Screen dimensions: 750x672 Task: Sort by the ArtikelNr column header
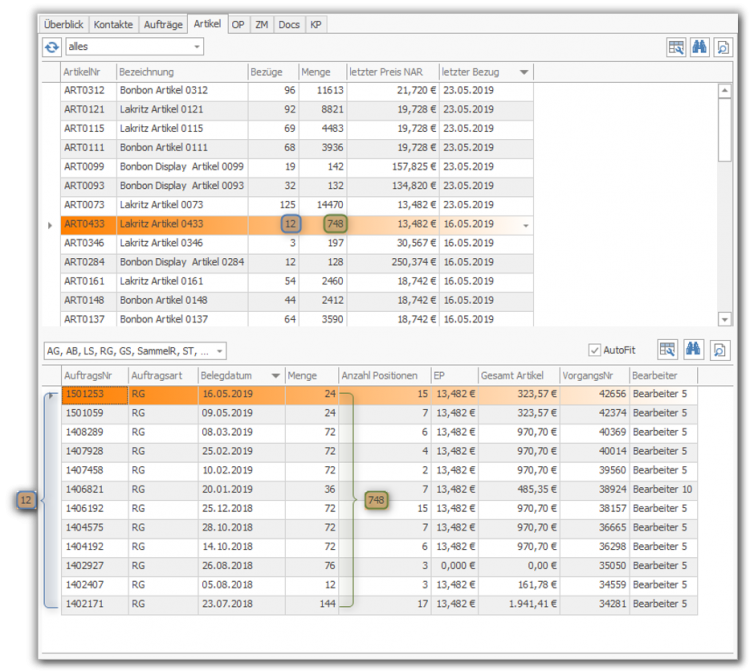(88, 72)
